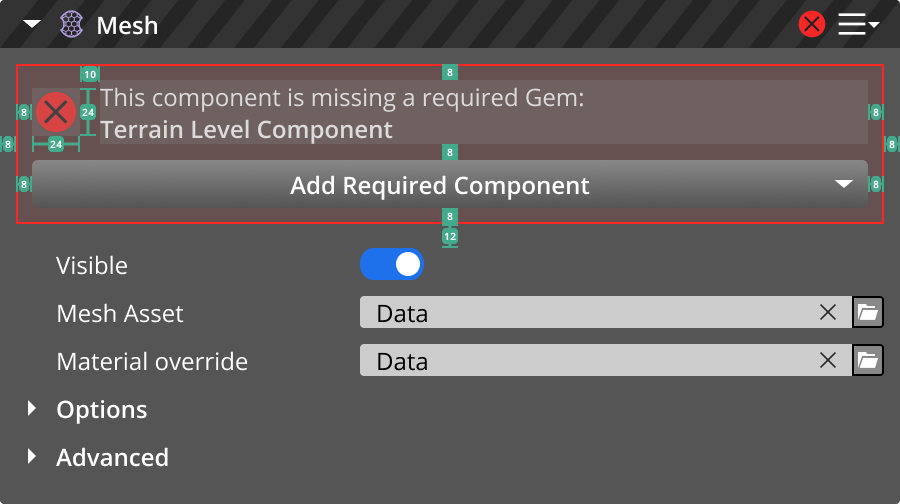
Task: Expand the Options section arrow
Action: (x=32, y=408)
